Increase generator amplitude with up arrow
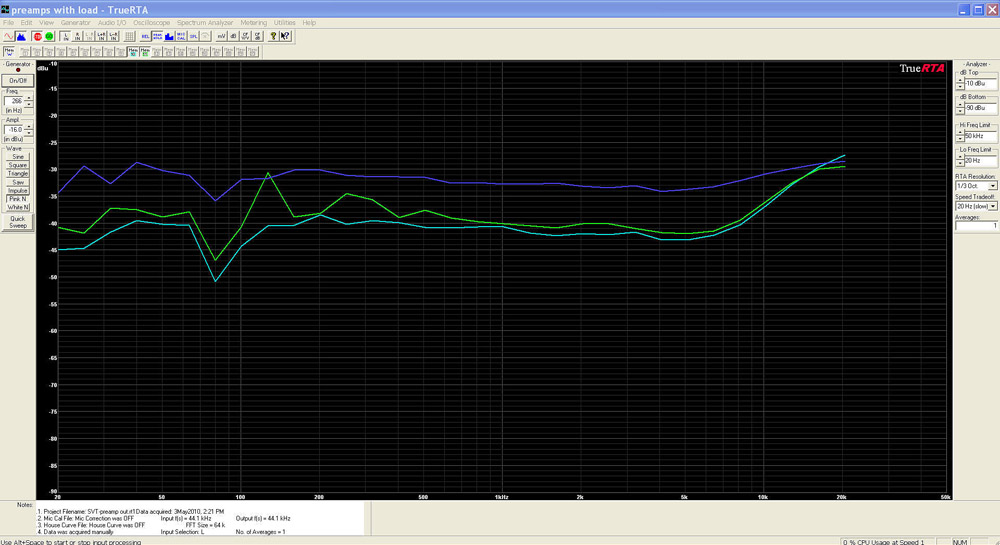Image resolution: width=1000 pixels, height=545 pixels. (x=28, y=127)
